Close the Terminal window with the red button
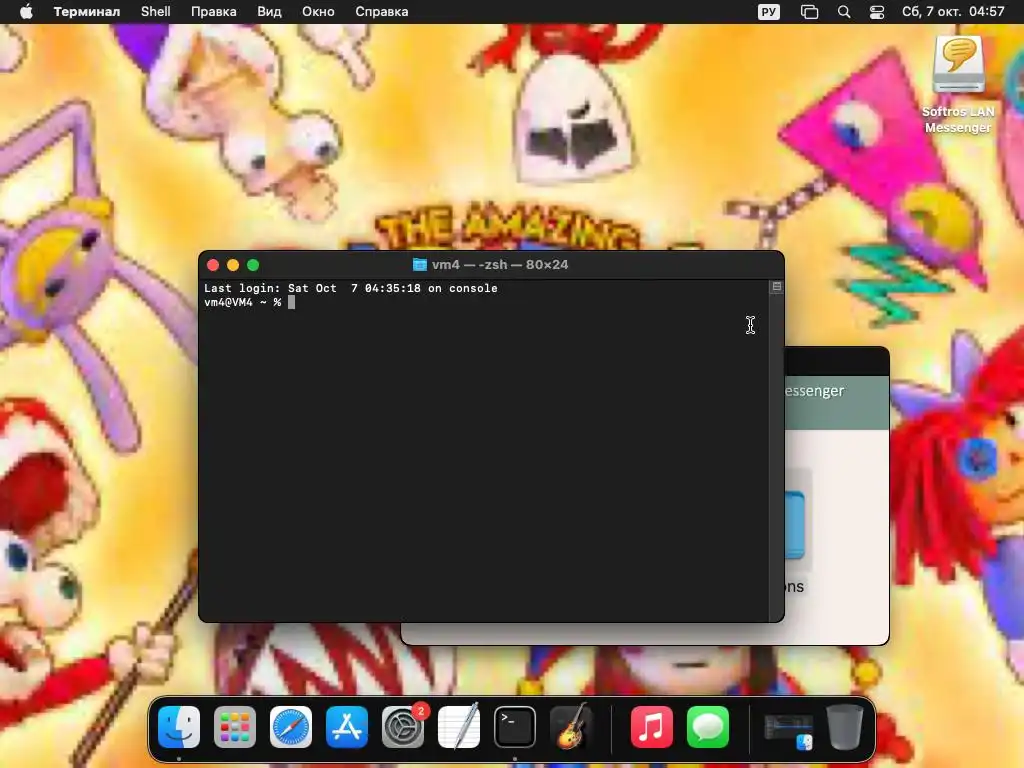This screenshot has width=1024, height=768. [213, 265]
